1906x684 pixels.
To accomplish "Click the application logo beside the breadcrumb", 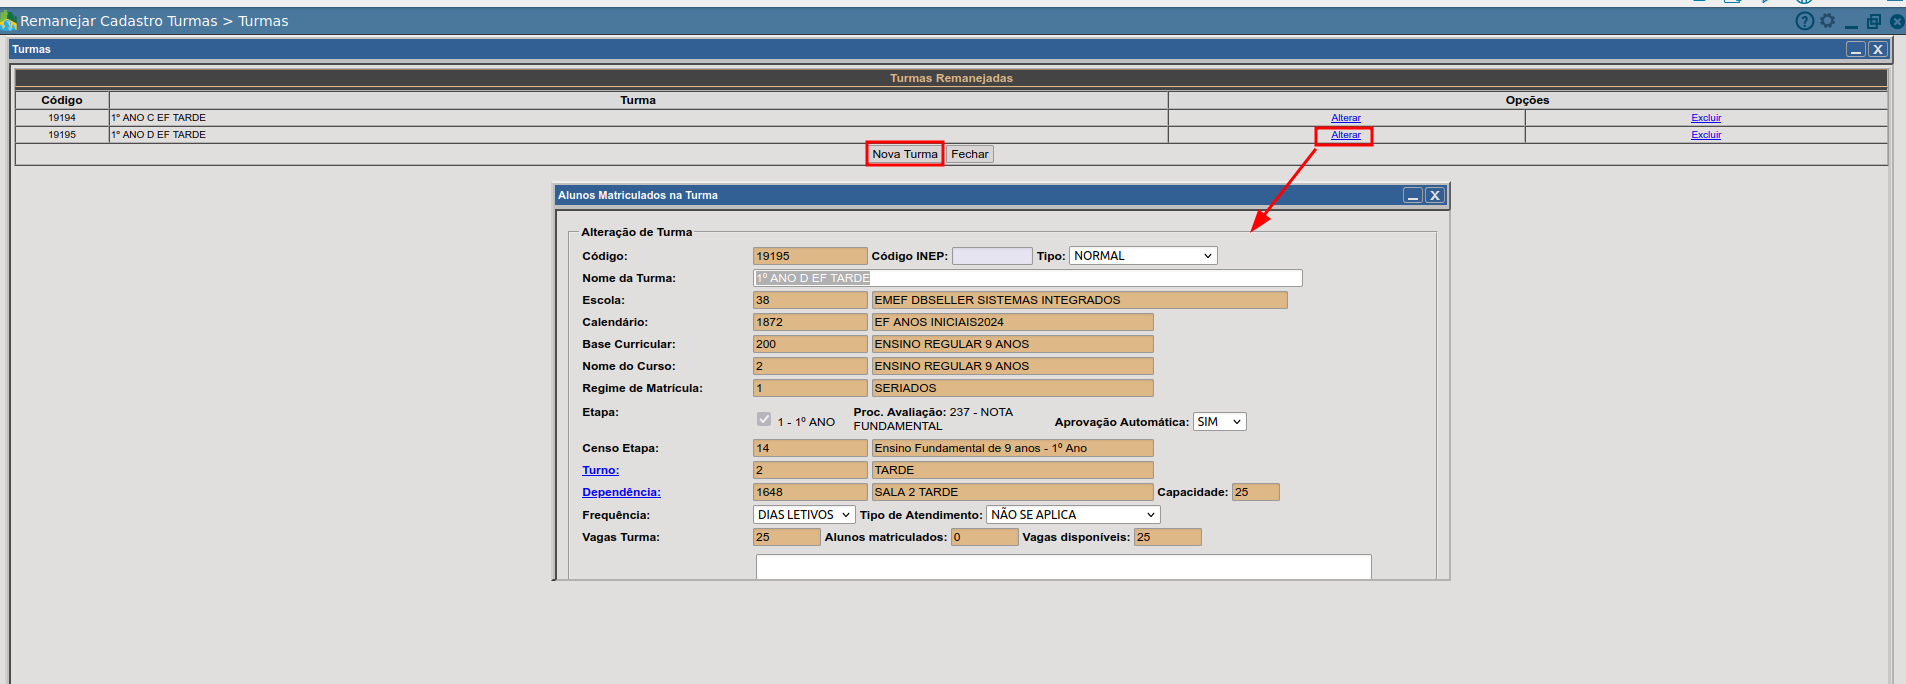I will point(9,21).
